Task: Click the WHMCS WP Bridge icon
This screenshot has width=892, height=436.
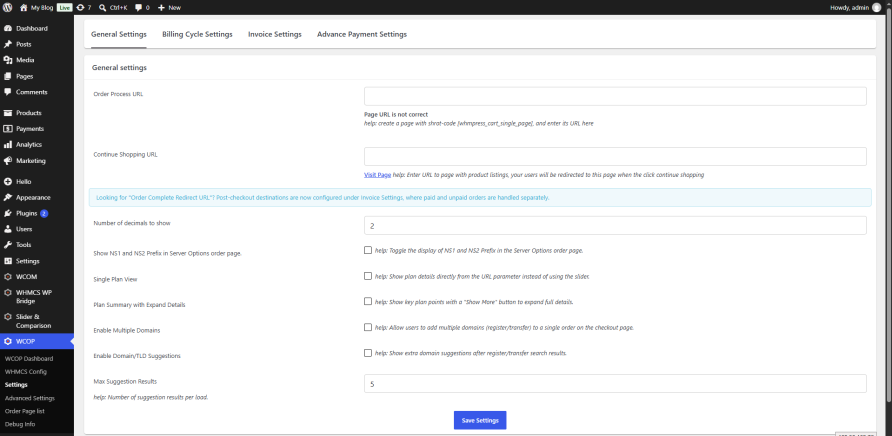Action: pos(8,293)
